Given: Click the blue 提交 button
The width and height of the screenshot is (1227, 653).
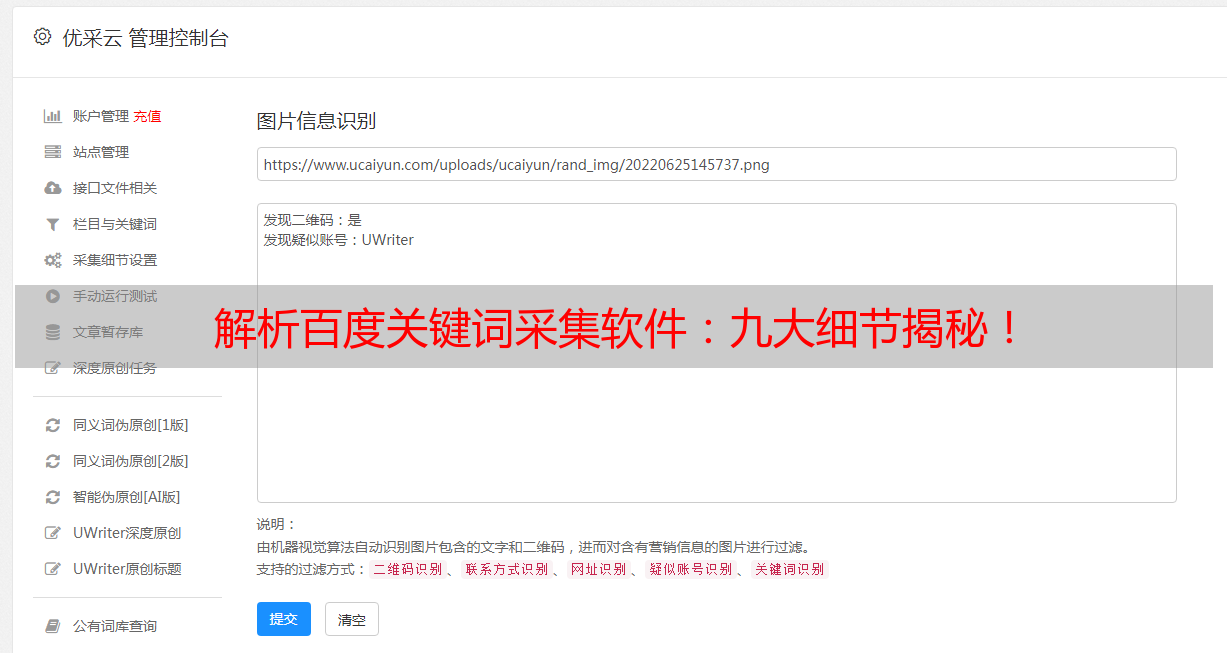Looking at the screenshot, I should tap(284, 619).
